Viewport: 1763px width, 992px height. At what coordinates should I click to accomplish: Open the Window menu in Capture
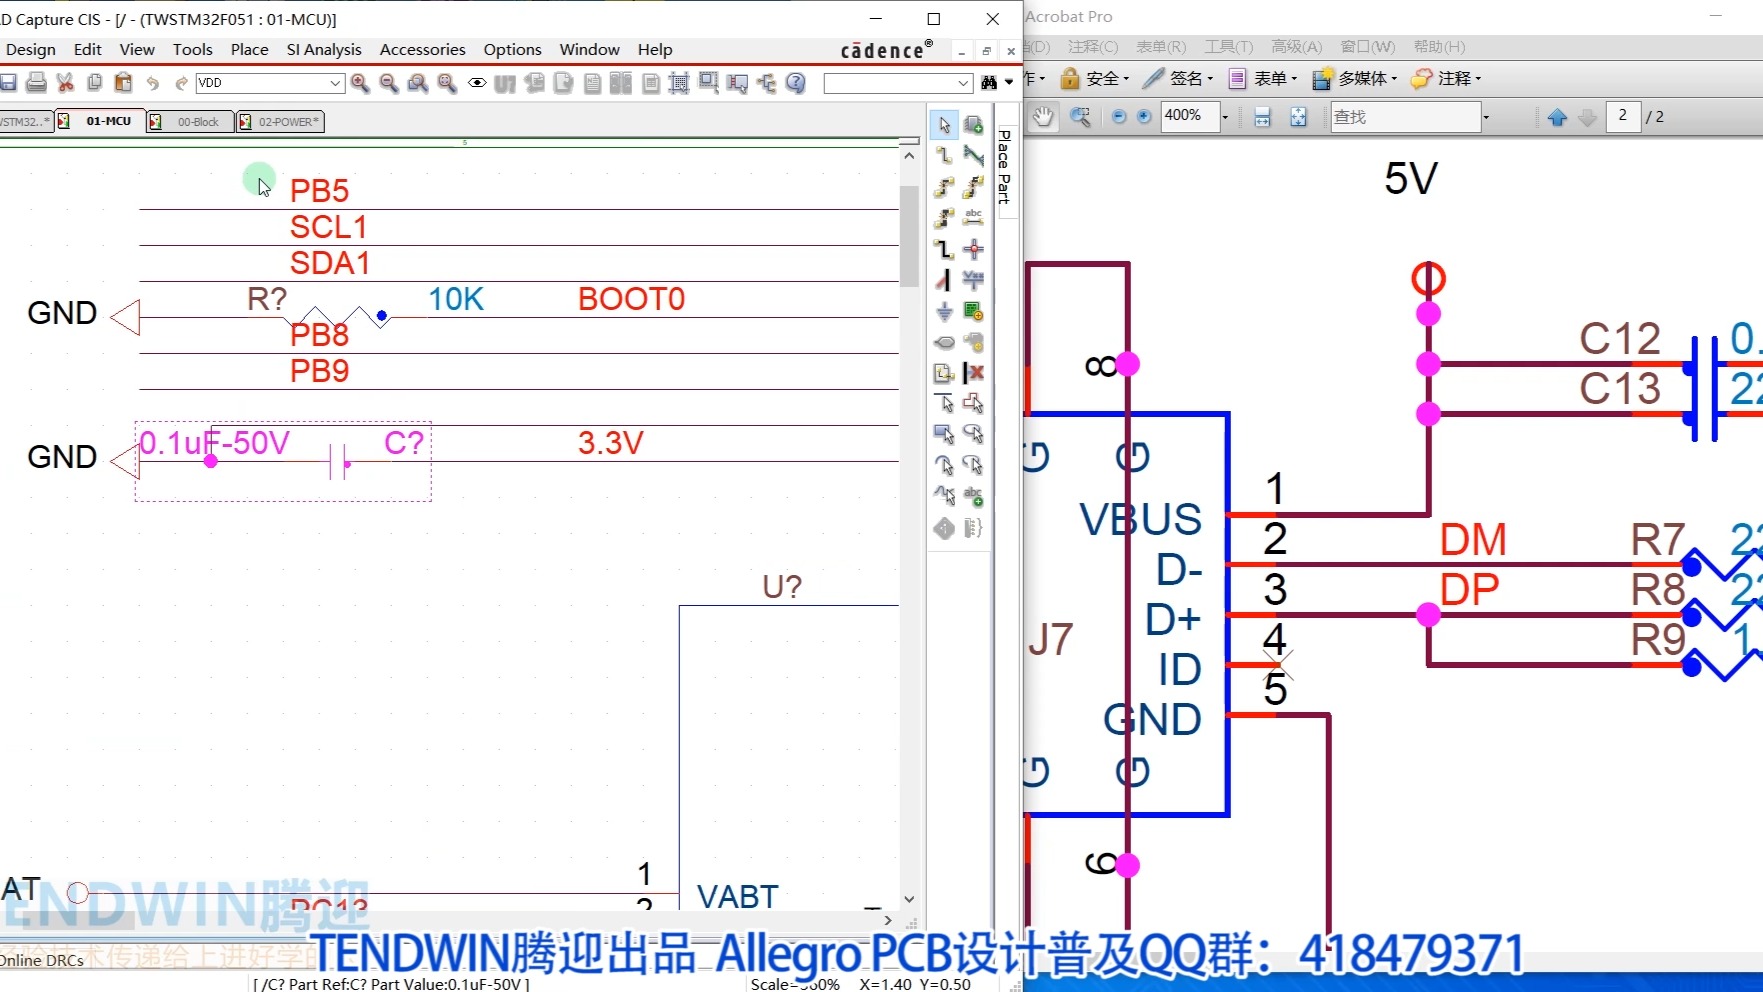(x=589, y=50)
